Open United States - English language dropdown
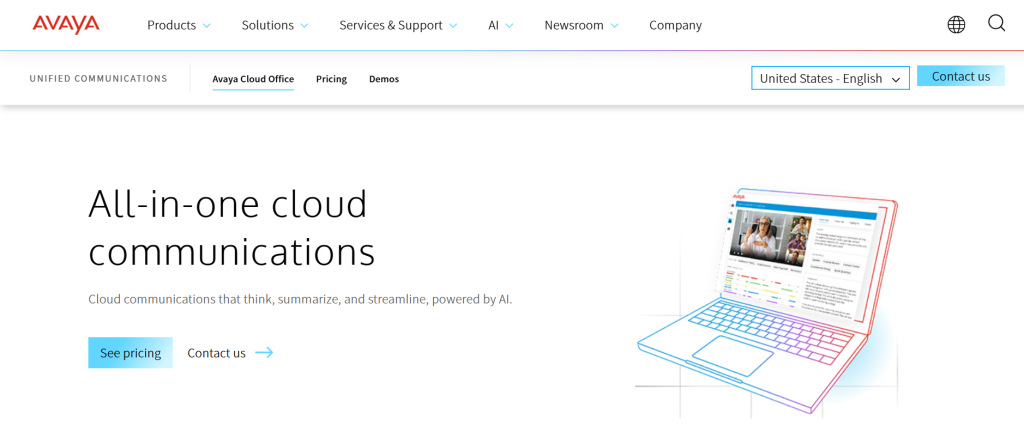 pyautogui.click(x=830, y=78)
